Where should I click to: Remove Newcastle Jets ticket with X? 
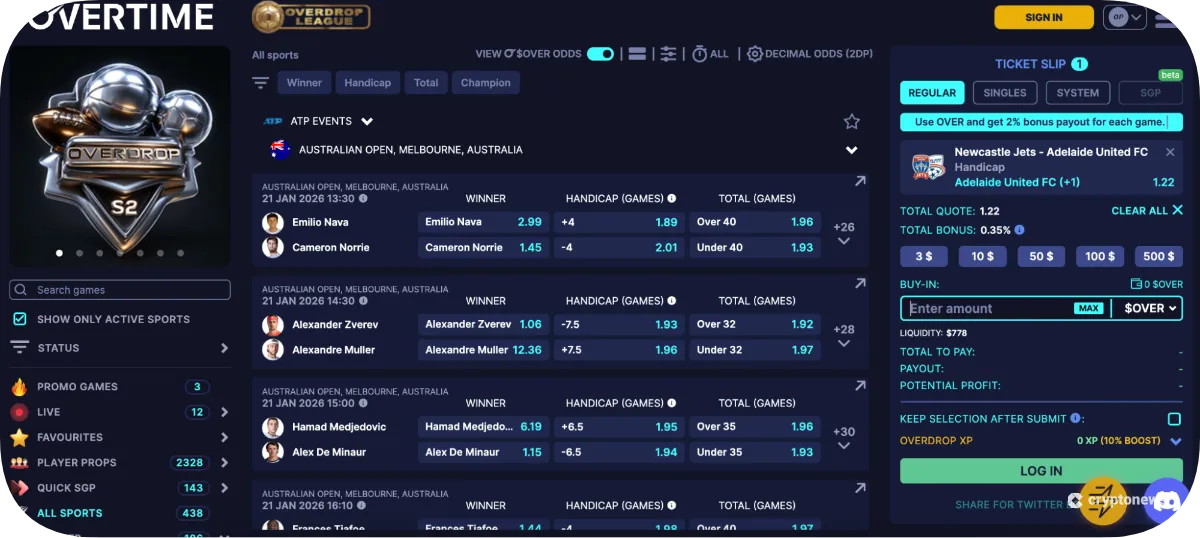[x=1170, y=152]
